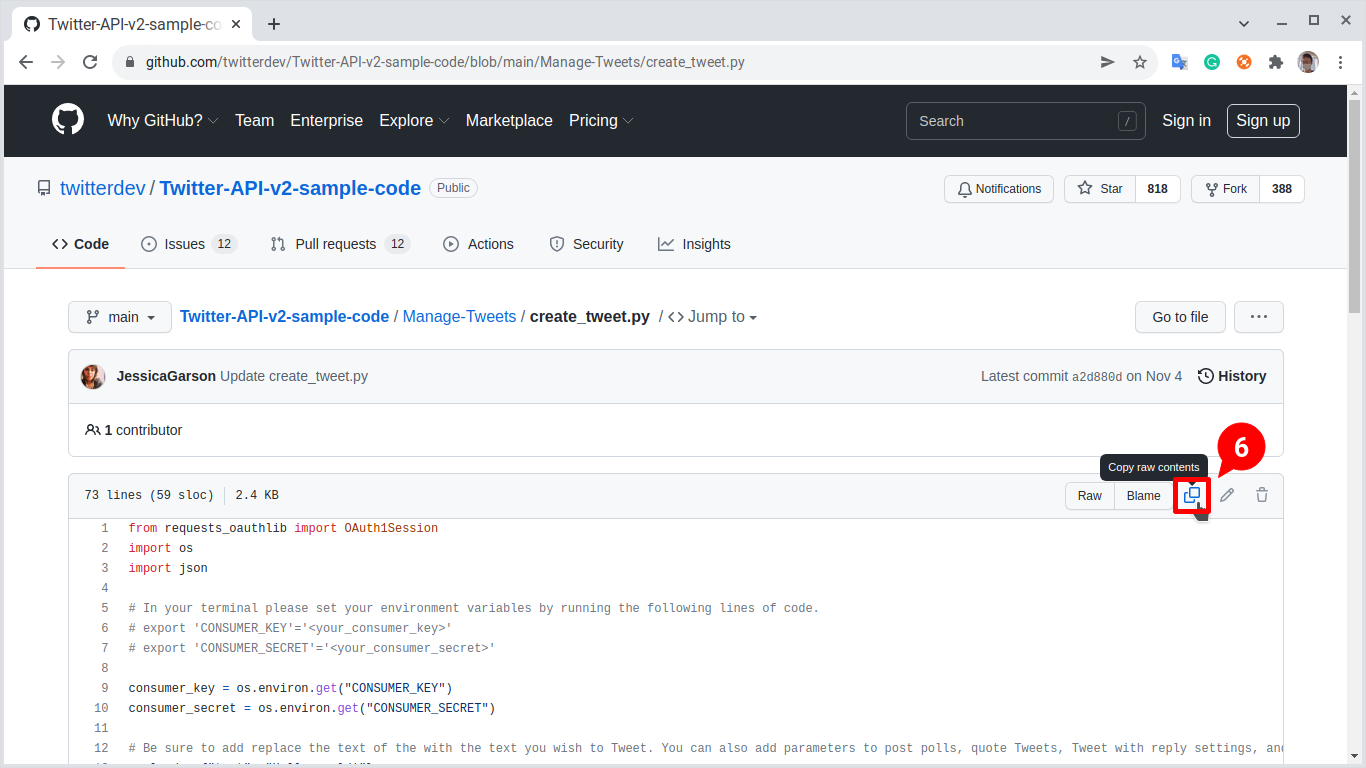
Task: Expand the Explore navigation menu
Action: (414, 120)
